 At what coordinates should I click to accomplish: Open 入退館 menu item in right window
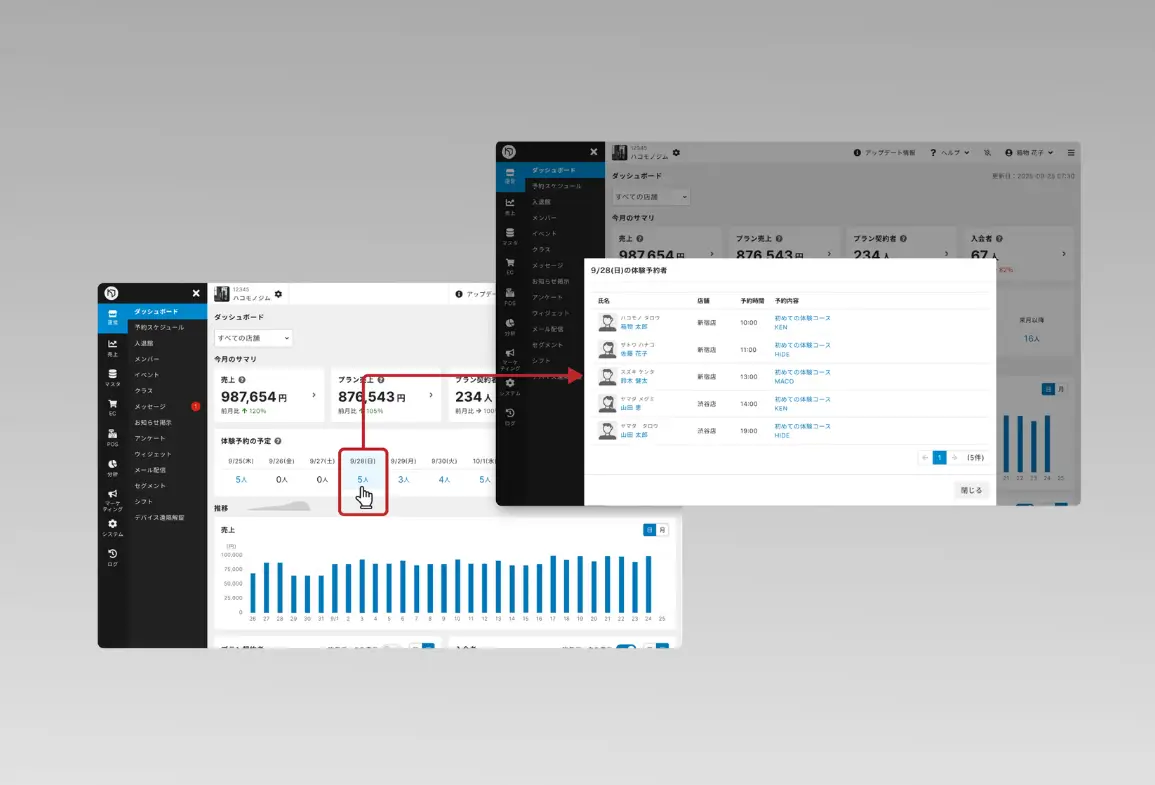(541, 202)
